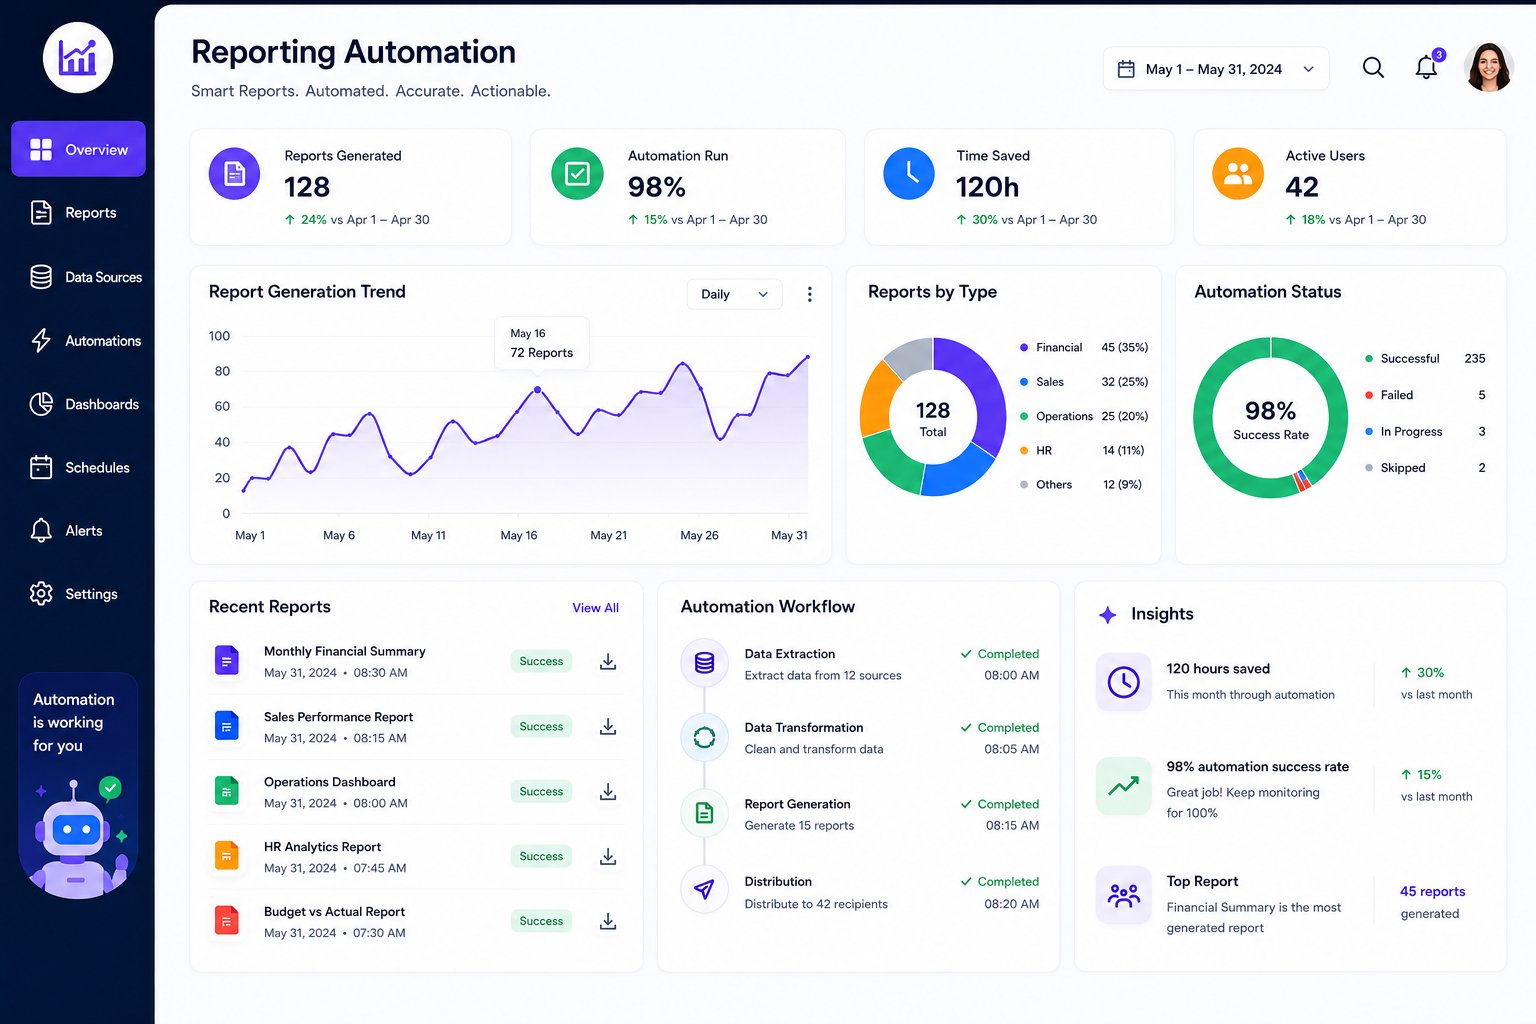1536x1024 pixels.
Task: Click the "Skipped" status legend label
Action: coord(1403,468)
